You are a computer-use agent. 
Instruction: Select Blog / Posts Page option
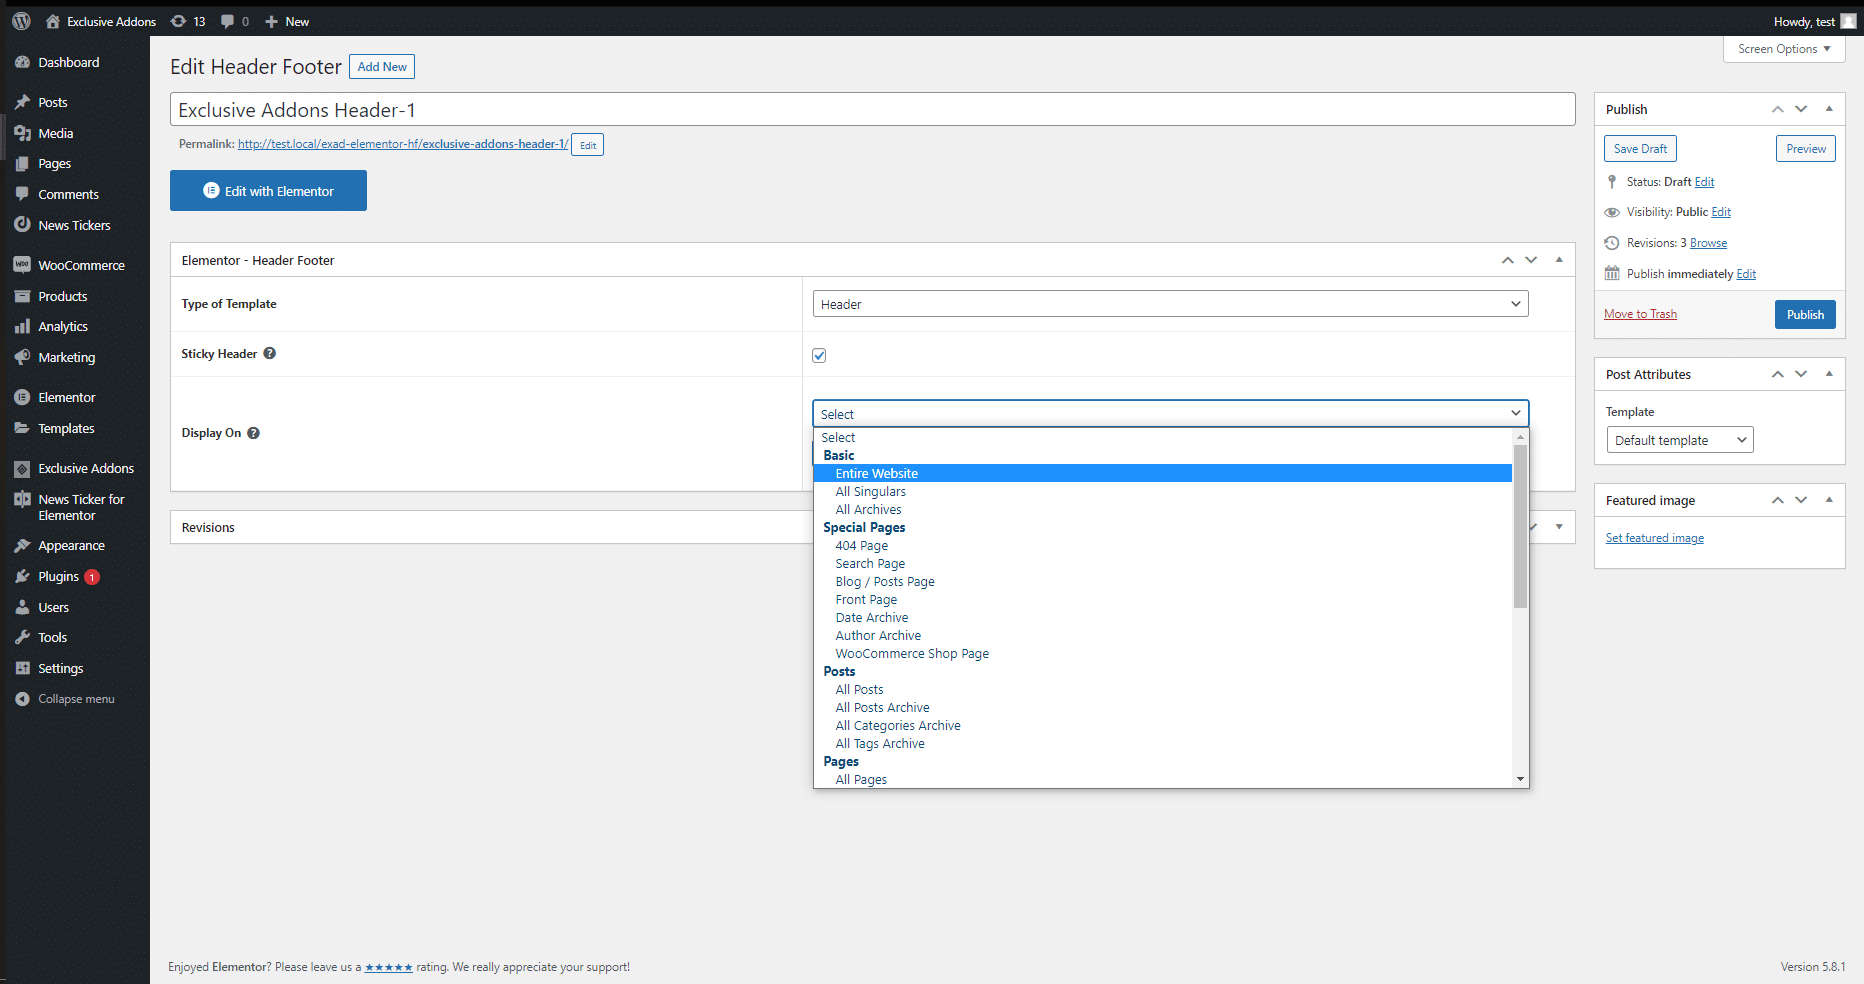1163,581
